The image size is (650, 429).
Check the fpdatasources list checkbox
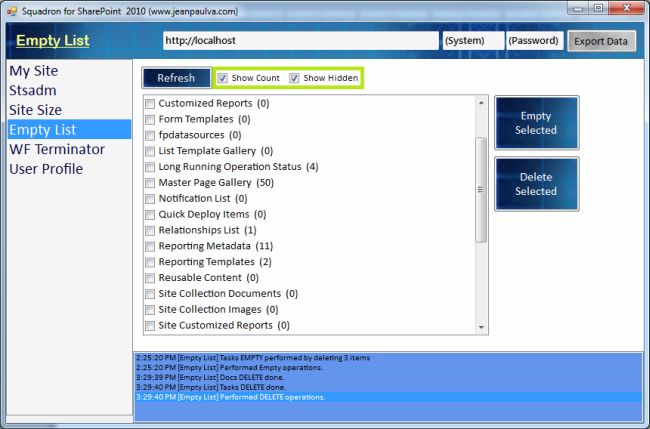(150, 136)
